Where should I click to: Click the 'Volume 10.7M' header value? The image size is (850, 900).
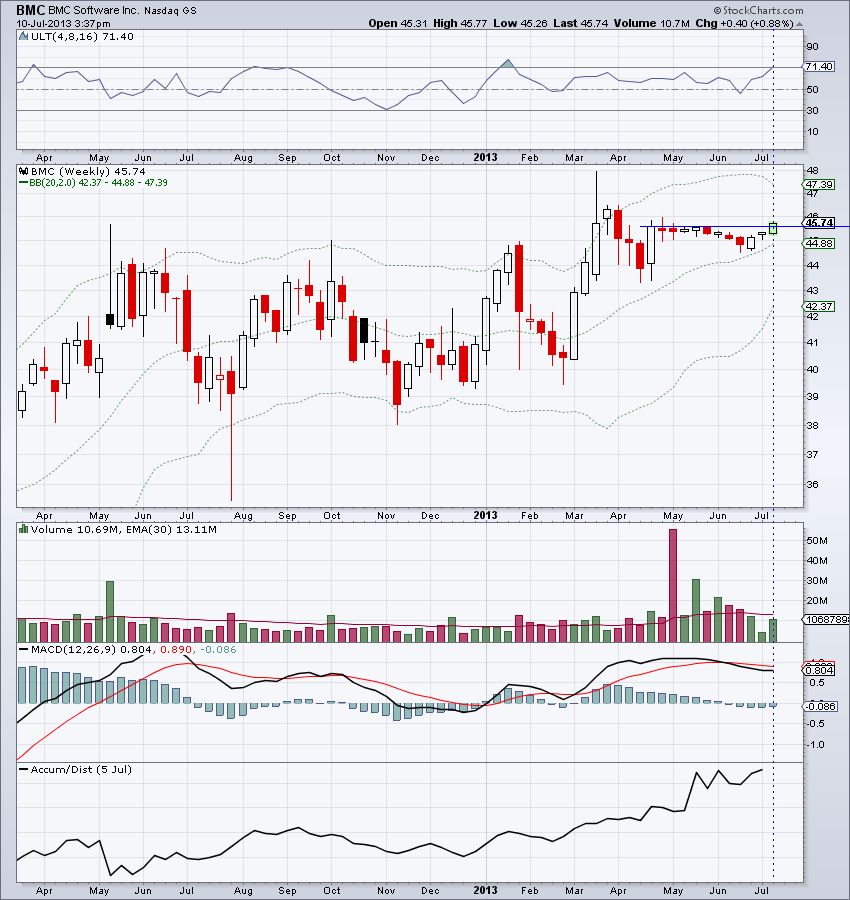651,24
